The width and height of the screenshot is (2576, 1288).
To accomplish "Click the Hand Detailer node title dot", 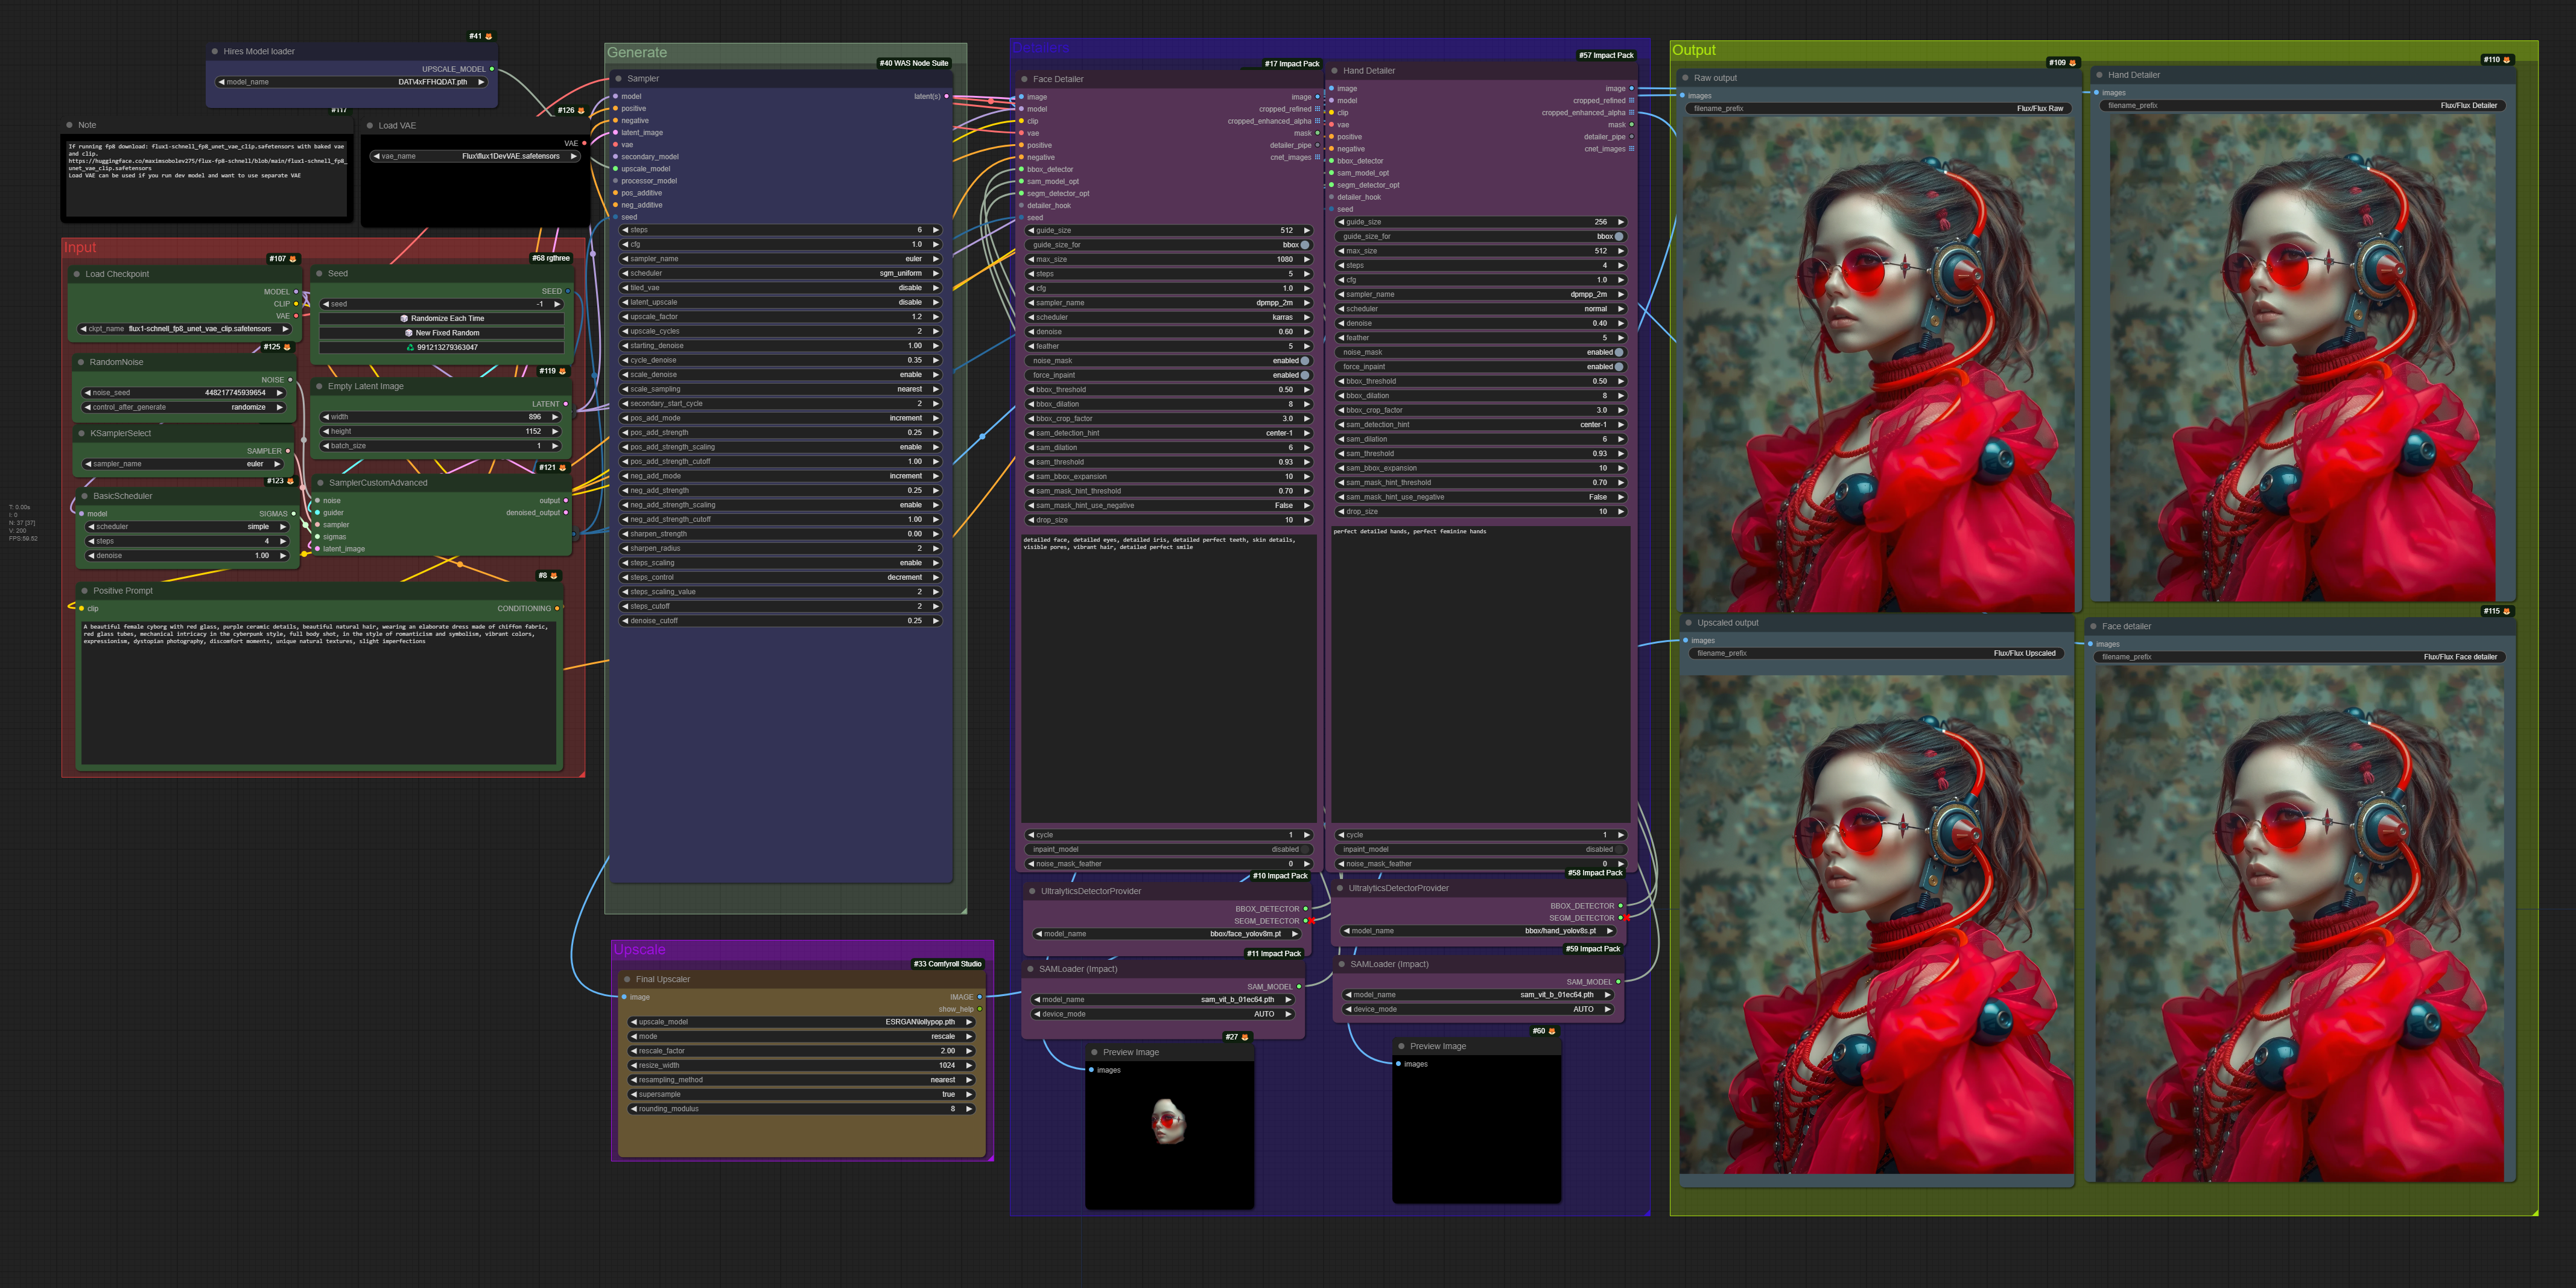I will pyautogui.click(x=1335, y=71).
